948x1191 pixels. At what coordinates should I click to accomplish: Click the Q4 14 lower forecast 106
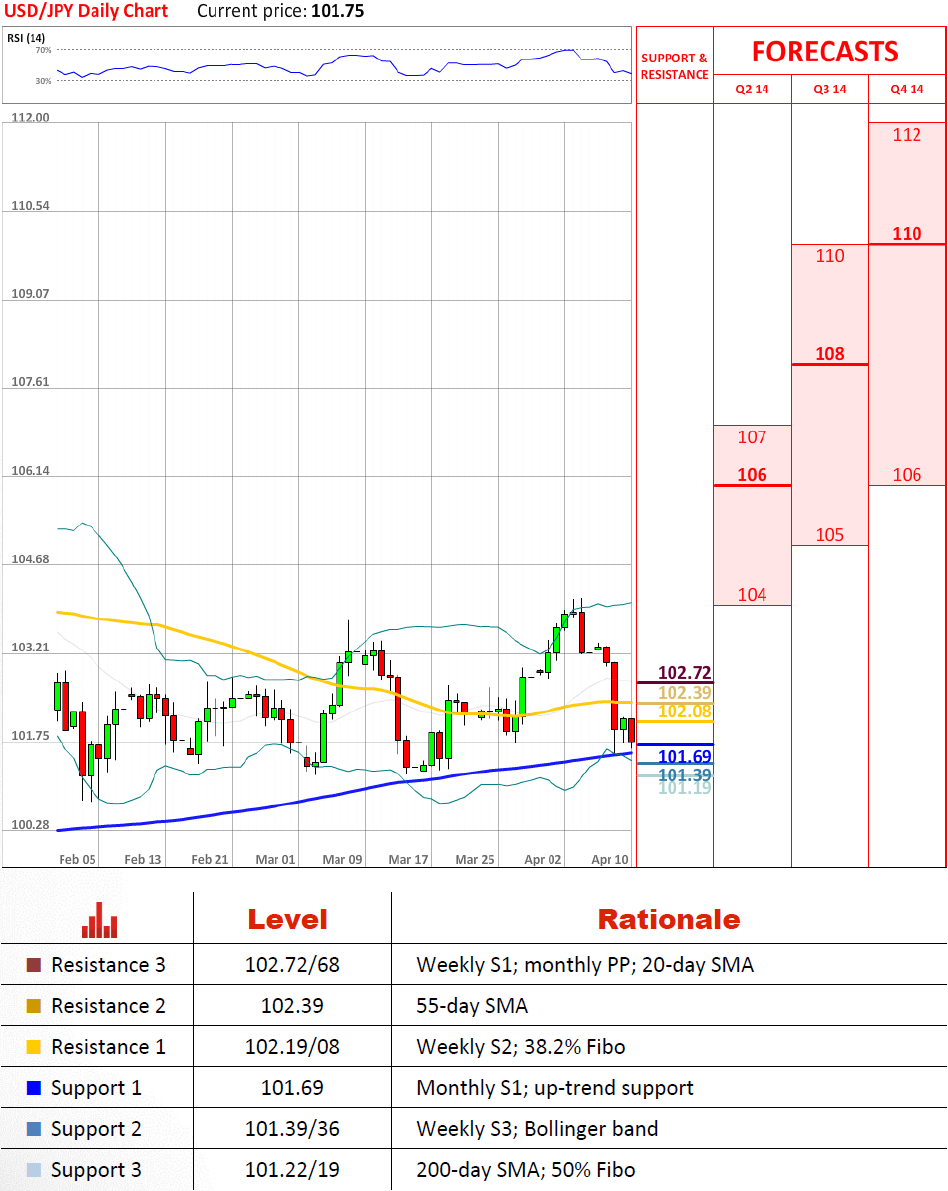(x=907, y=475)
